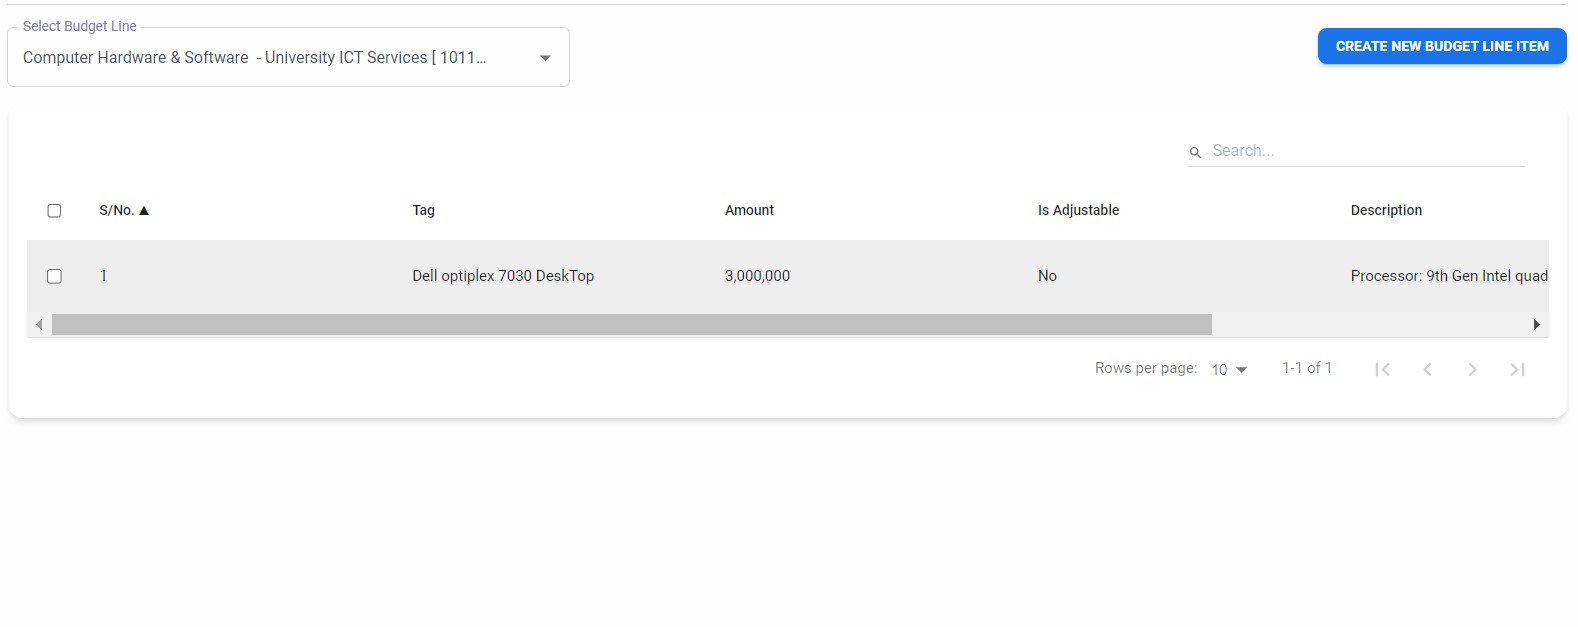Viewport: 1578px width, 627px height.
Task: Go to first page icon
Action: (1382, 369)
